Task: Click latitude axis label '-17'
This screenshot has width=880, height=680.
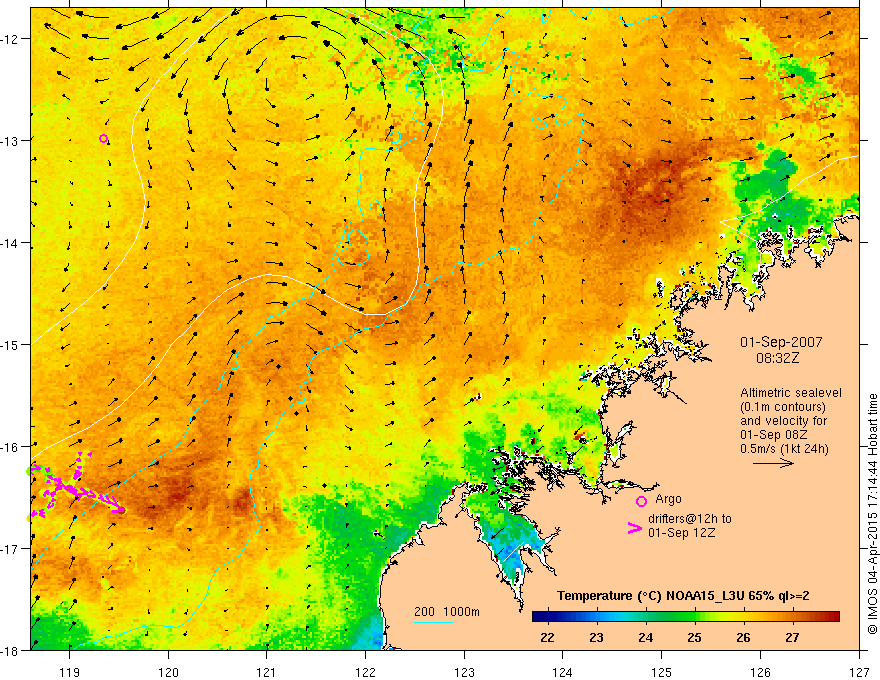Action: pos(11,548)
